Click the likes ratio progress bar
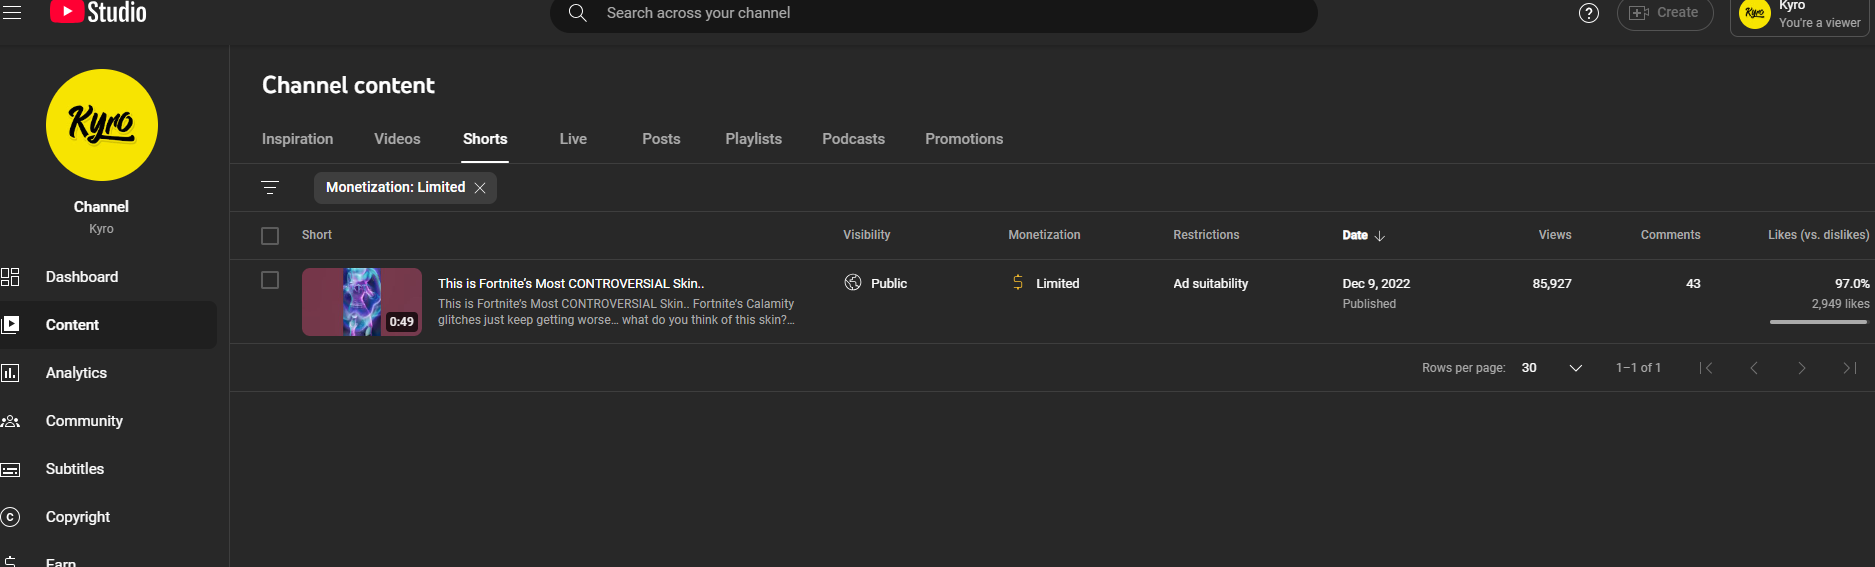Screen dimensions: 1875x567 [x=1818, y=322]
